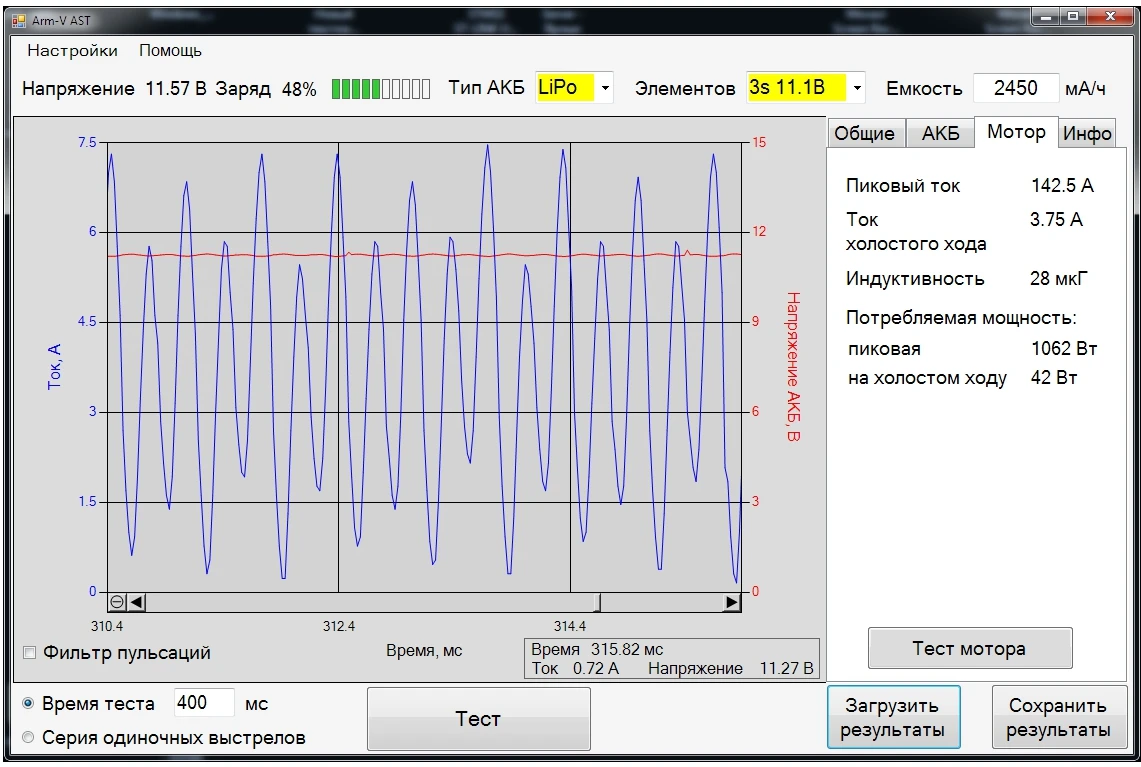Switch to the Инфо tab
Image resolution: width=1141 pixels, height=767 pixels.
pos(1086,133)
